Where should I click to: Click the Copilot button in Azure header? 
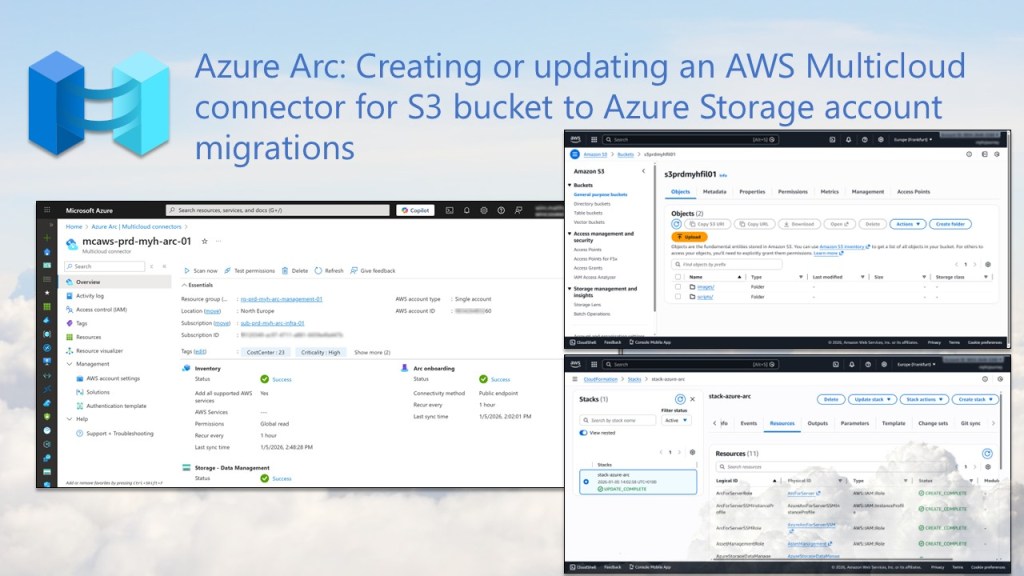point(415,210)
